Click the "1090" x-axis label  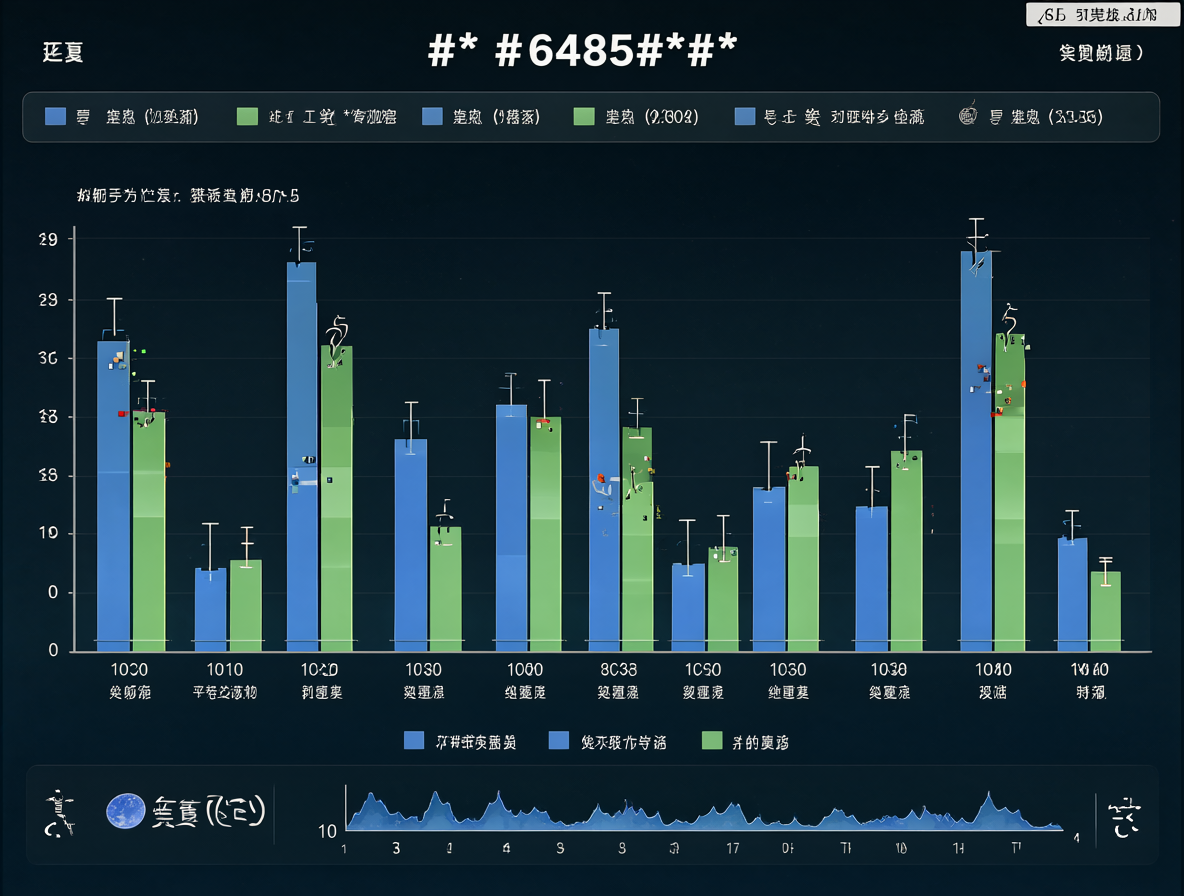pyautogui.click(x=703, y=670)
